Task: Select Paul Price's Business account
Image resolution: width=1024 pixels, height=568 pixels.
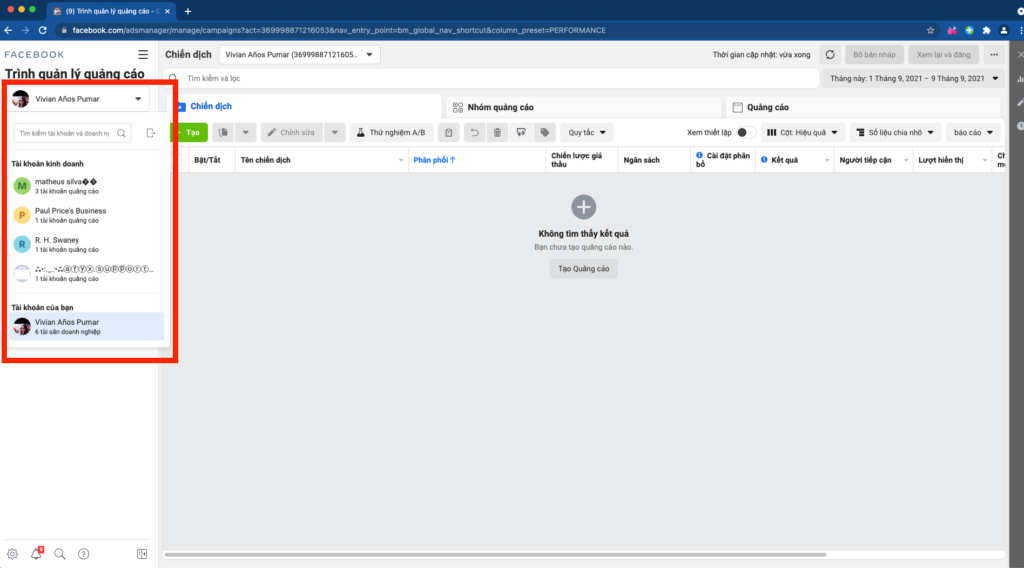Action: coord(86,215)
